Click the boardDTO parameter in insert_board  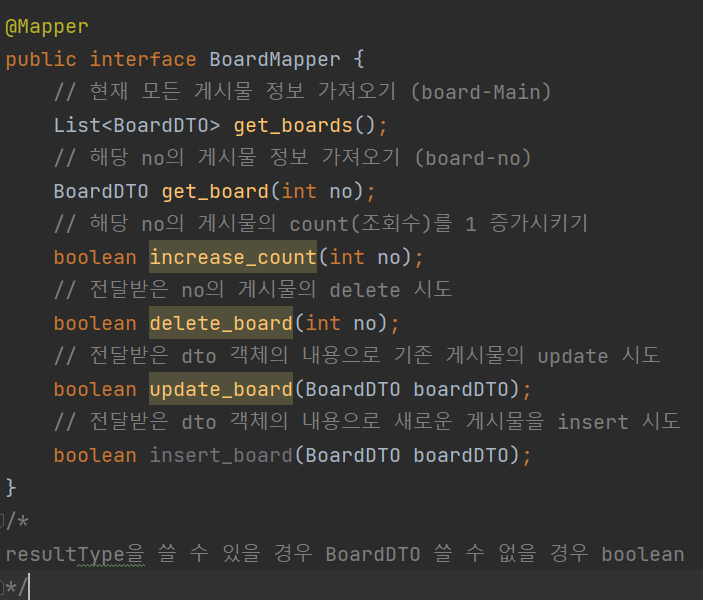click(x=460, y=455)
